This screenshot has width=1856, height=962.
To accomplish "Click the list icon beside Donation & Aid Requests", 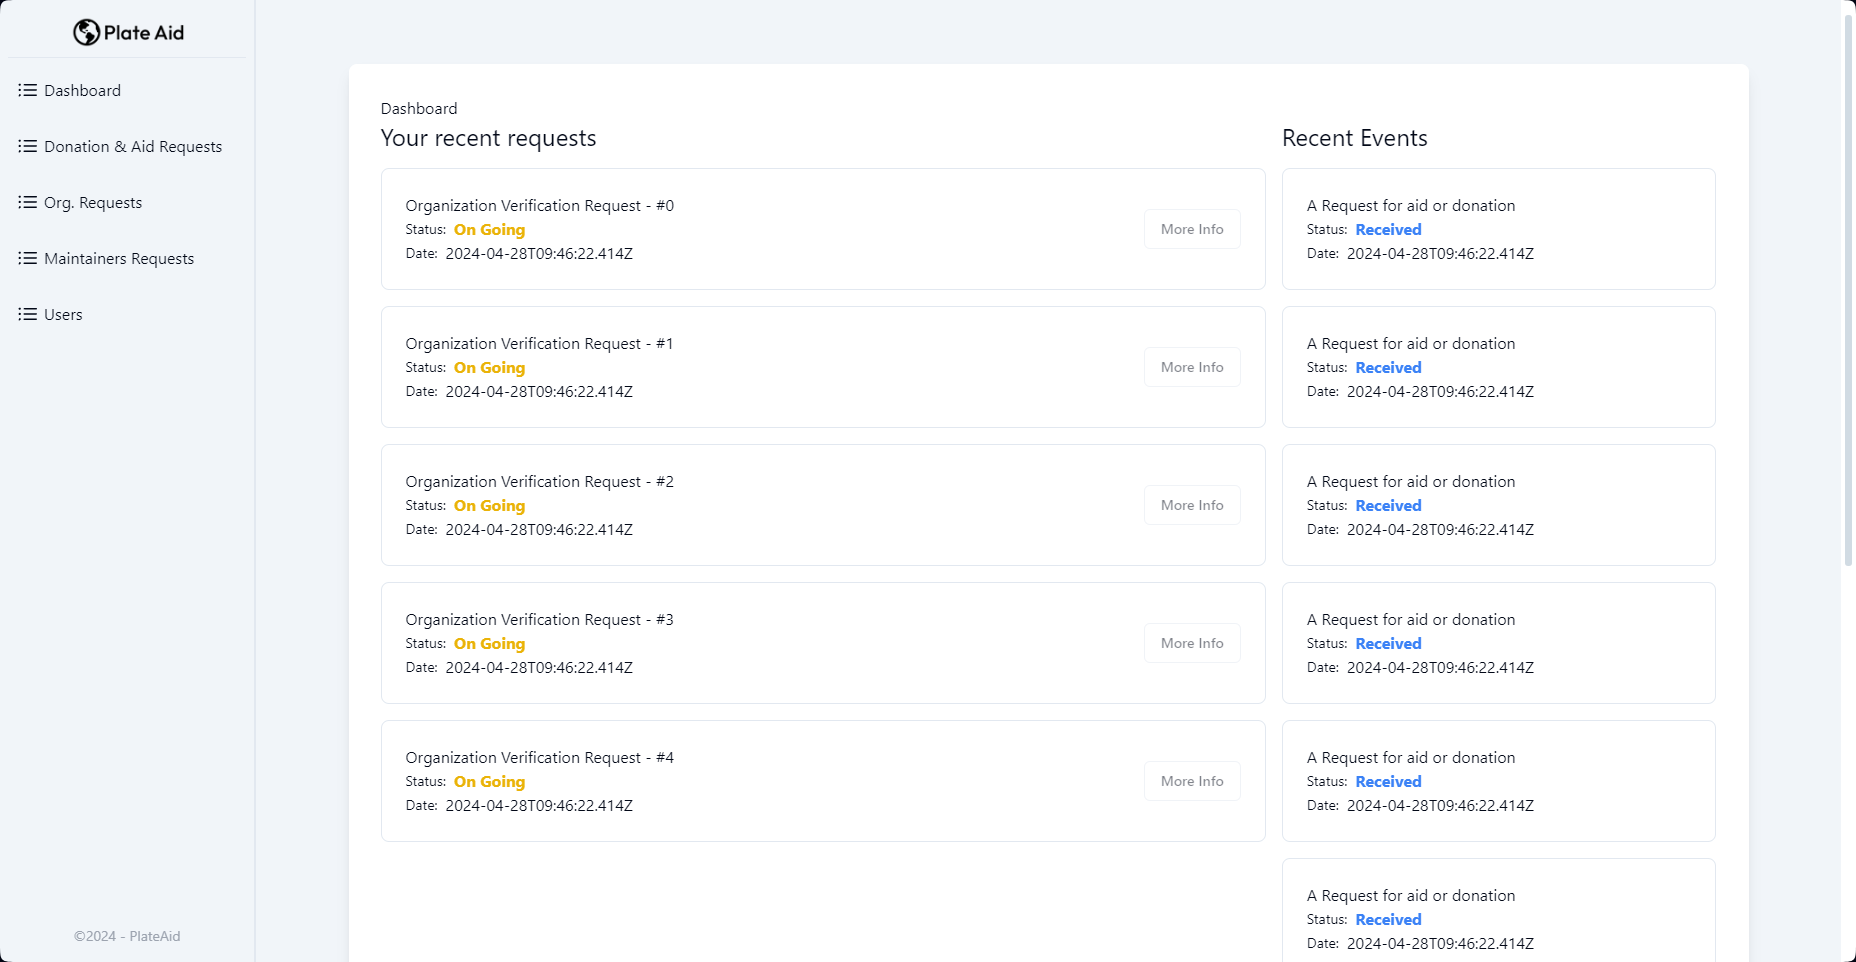I will tap(28, 146).
